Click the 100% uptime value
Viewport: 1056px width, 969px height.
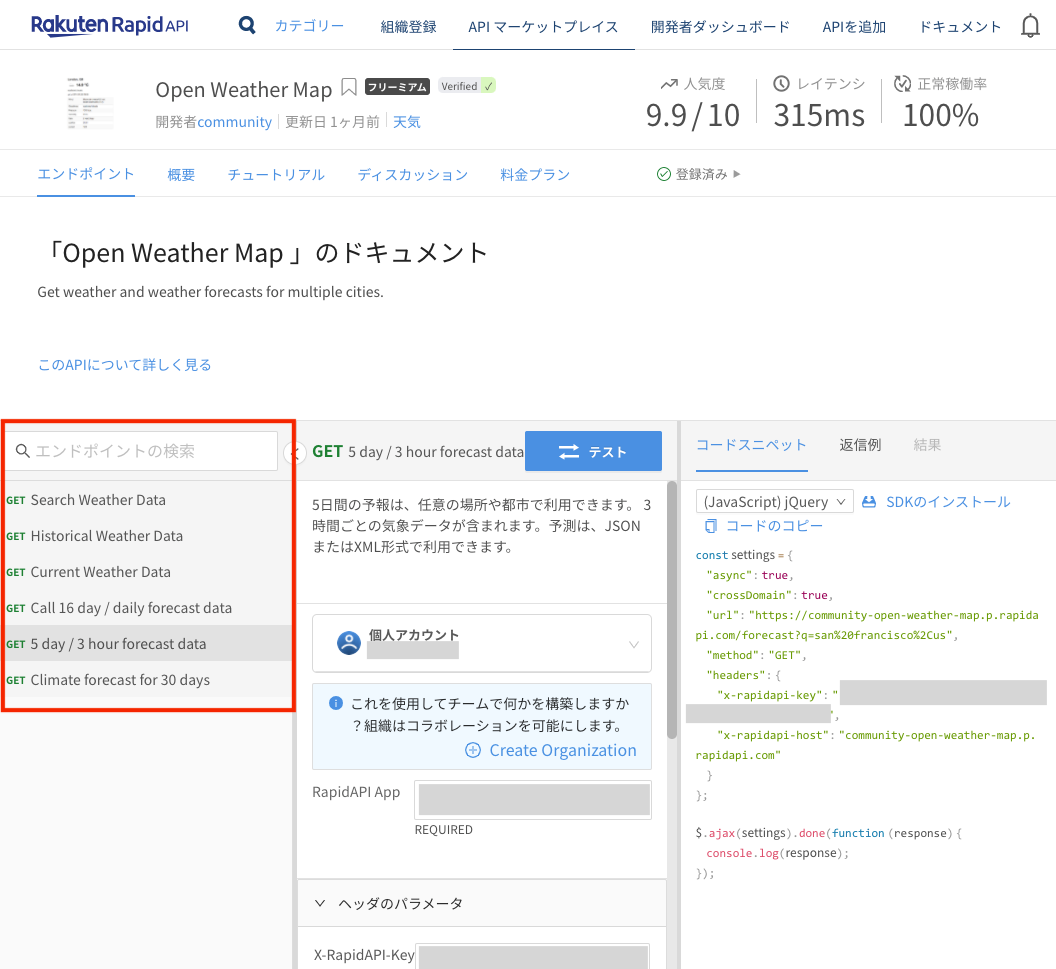(940, 115)
